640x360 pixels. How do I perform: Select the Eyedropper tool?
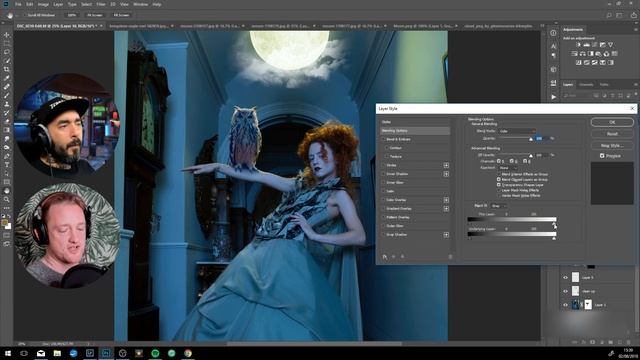tap(7, 78)
